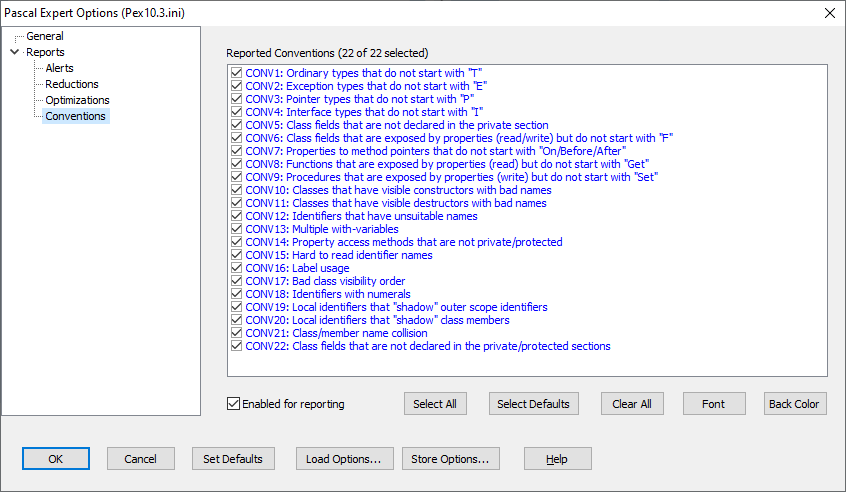The image size is (846, 492).
Task: Uncheck CONV1 ordinary types checkbox
Action: [x=236, y=73]
